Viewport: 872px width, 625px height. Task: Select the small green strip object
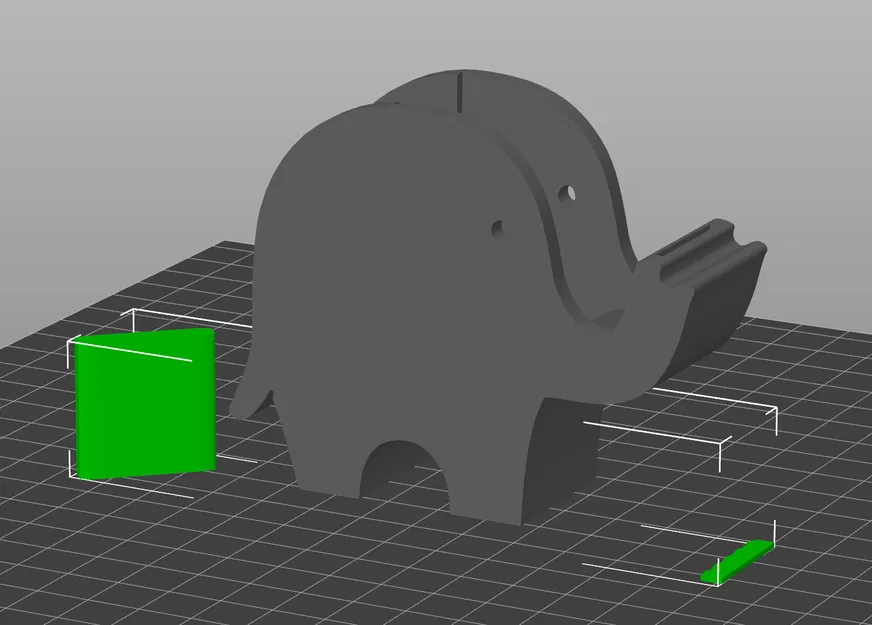coord(737,560)
